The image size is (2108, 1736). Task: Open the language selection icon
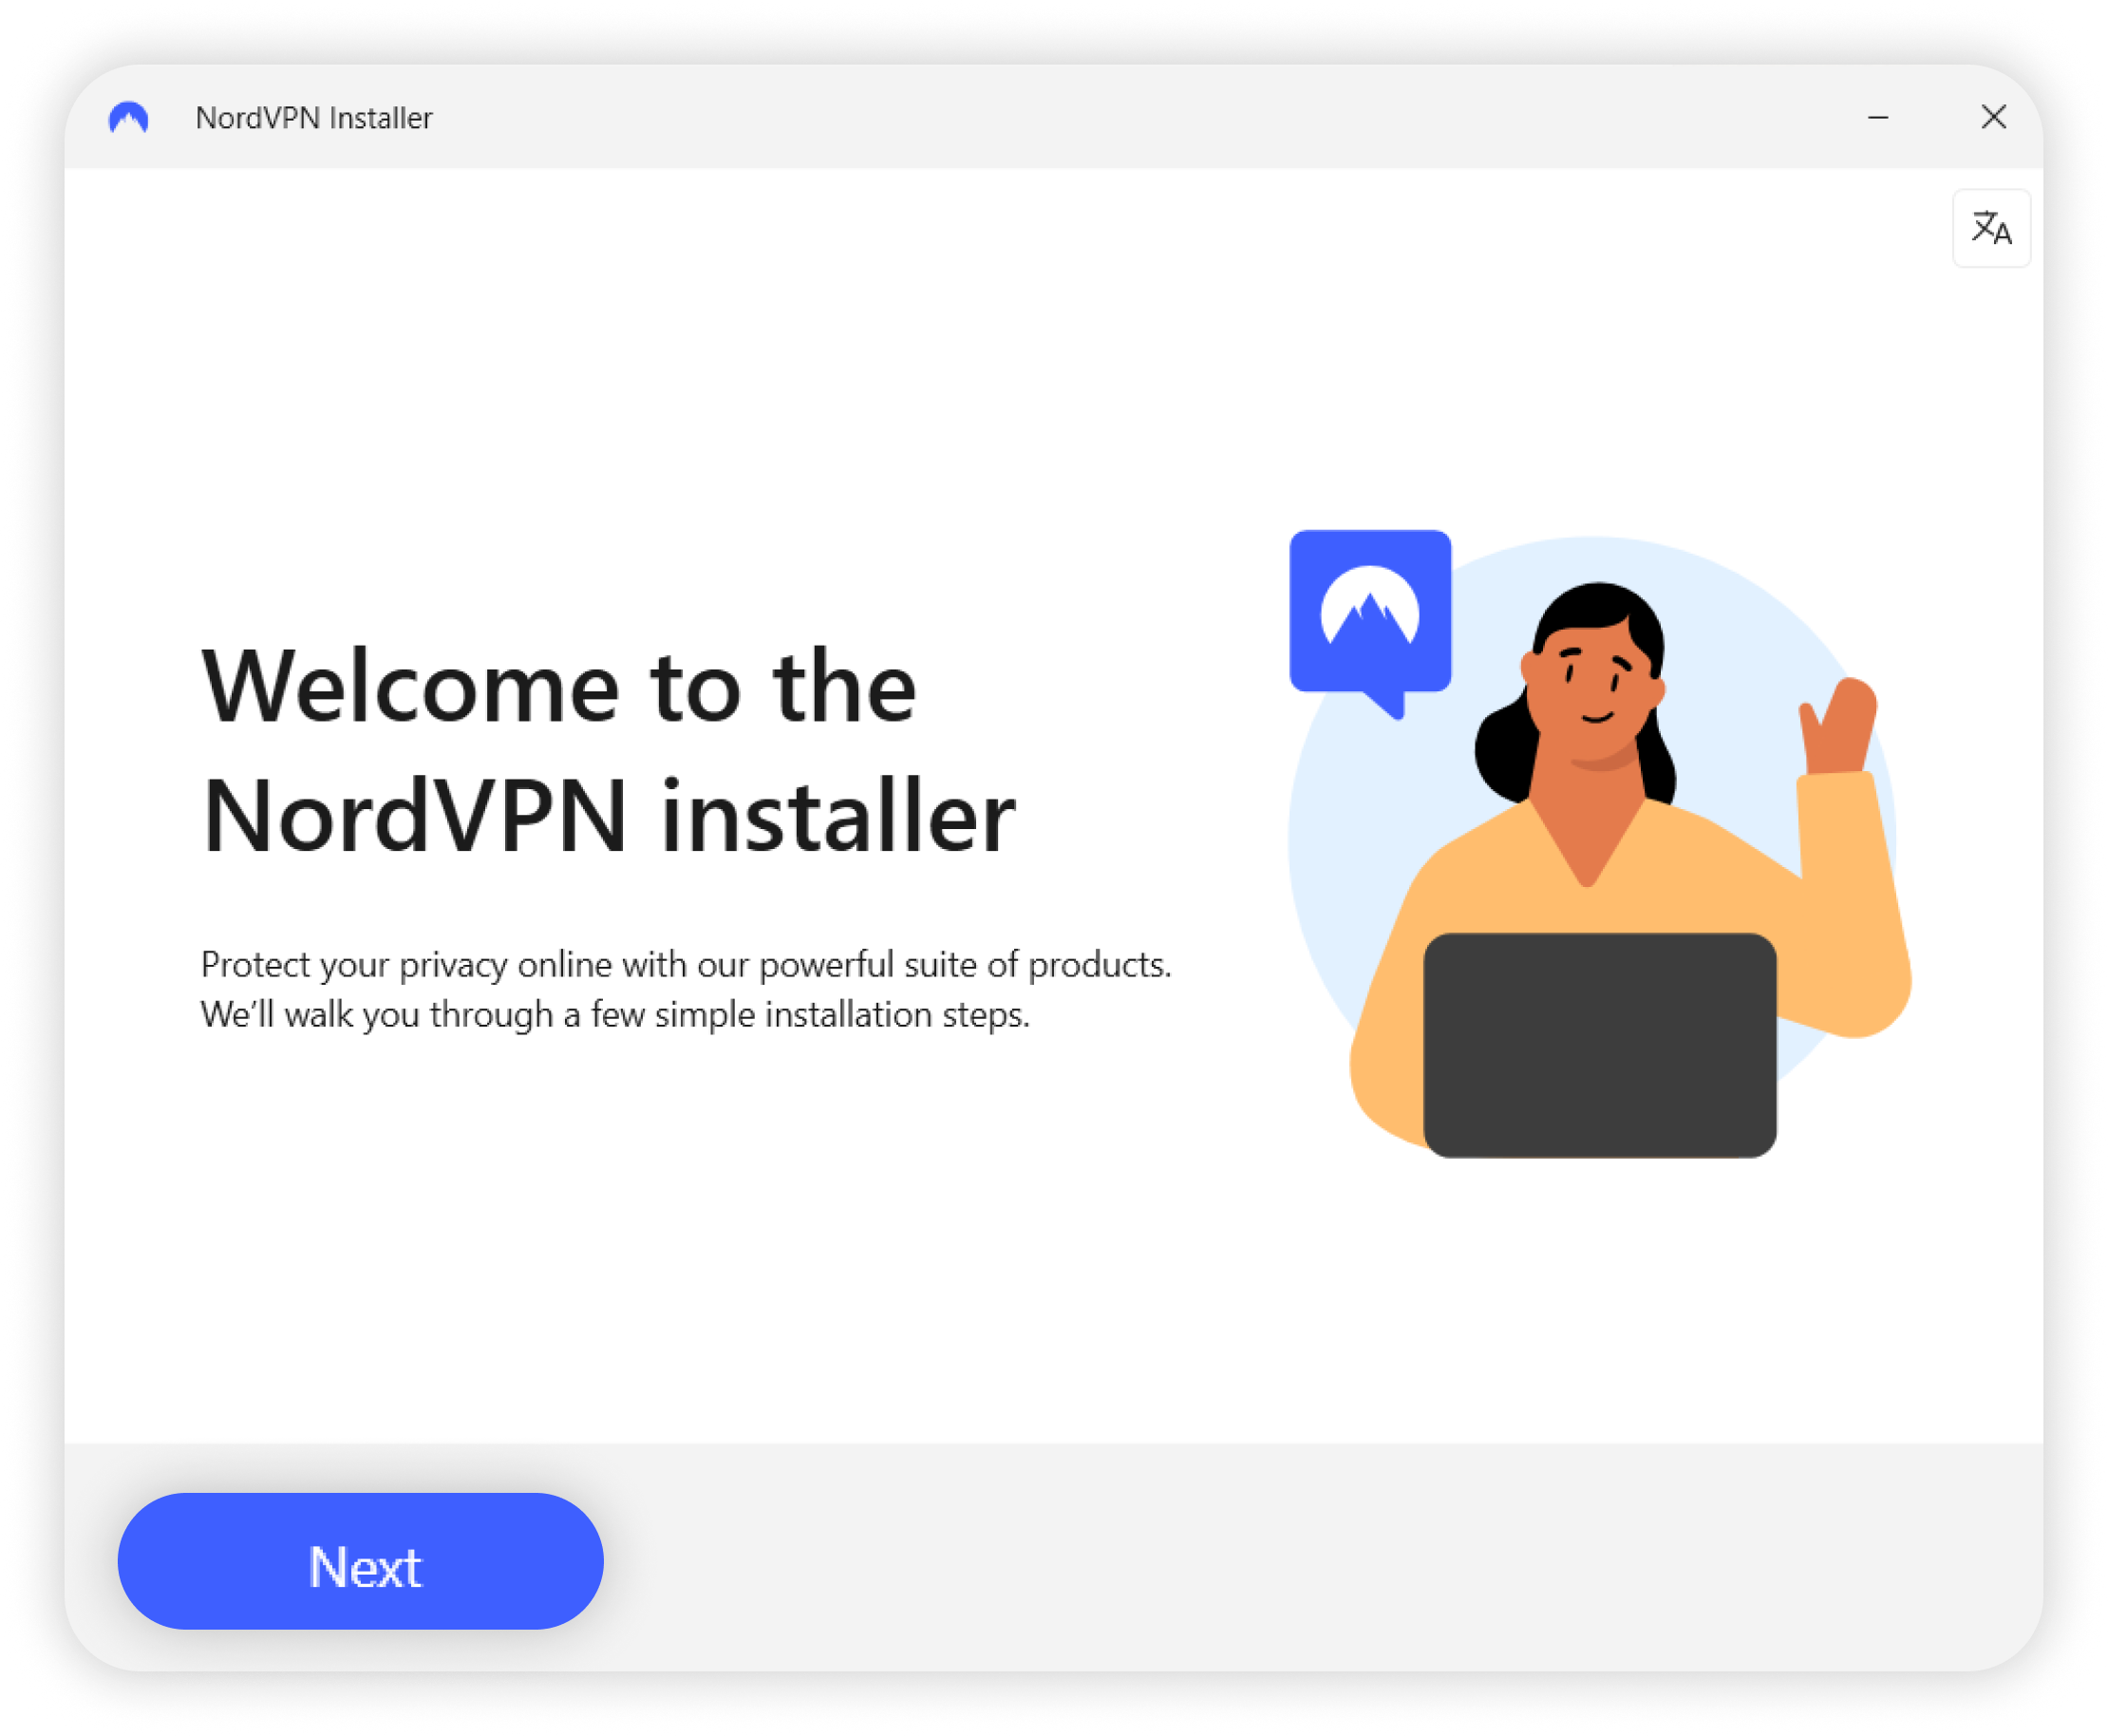coord(1991,228)
